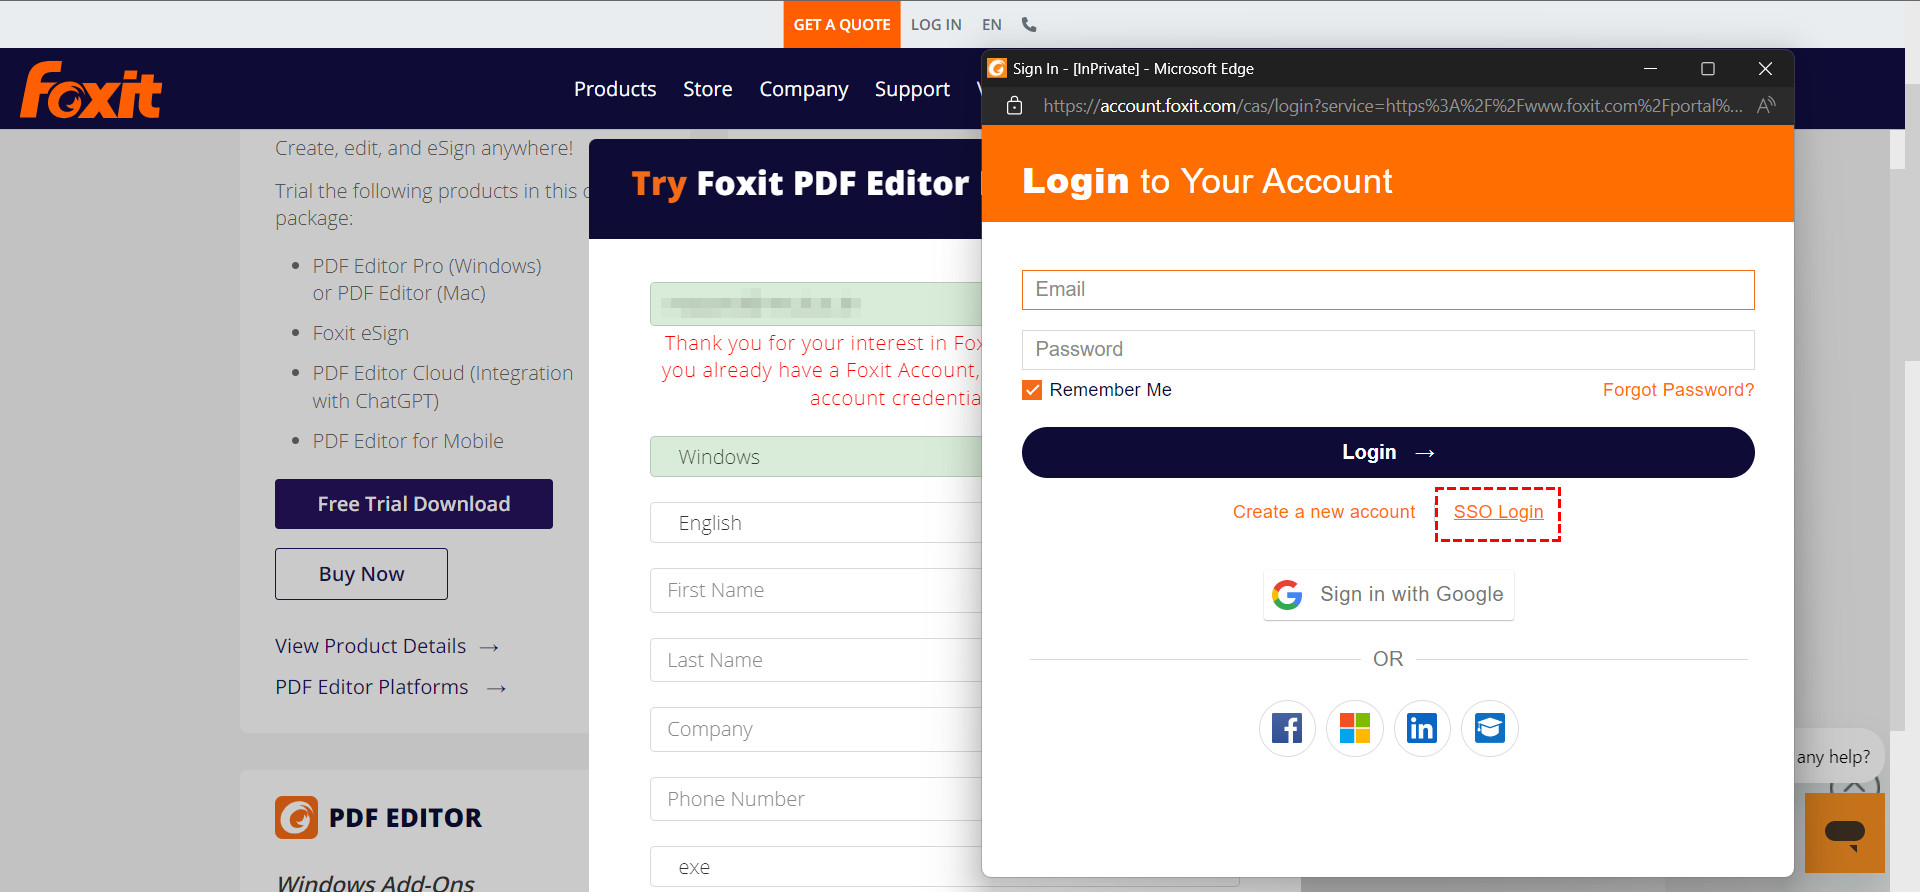Expand the English language dropdown
1920x892 pixels.
(815, 523)
